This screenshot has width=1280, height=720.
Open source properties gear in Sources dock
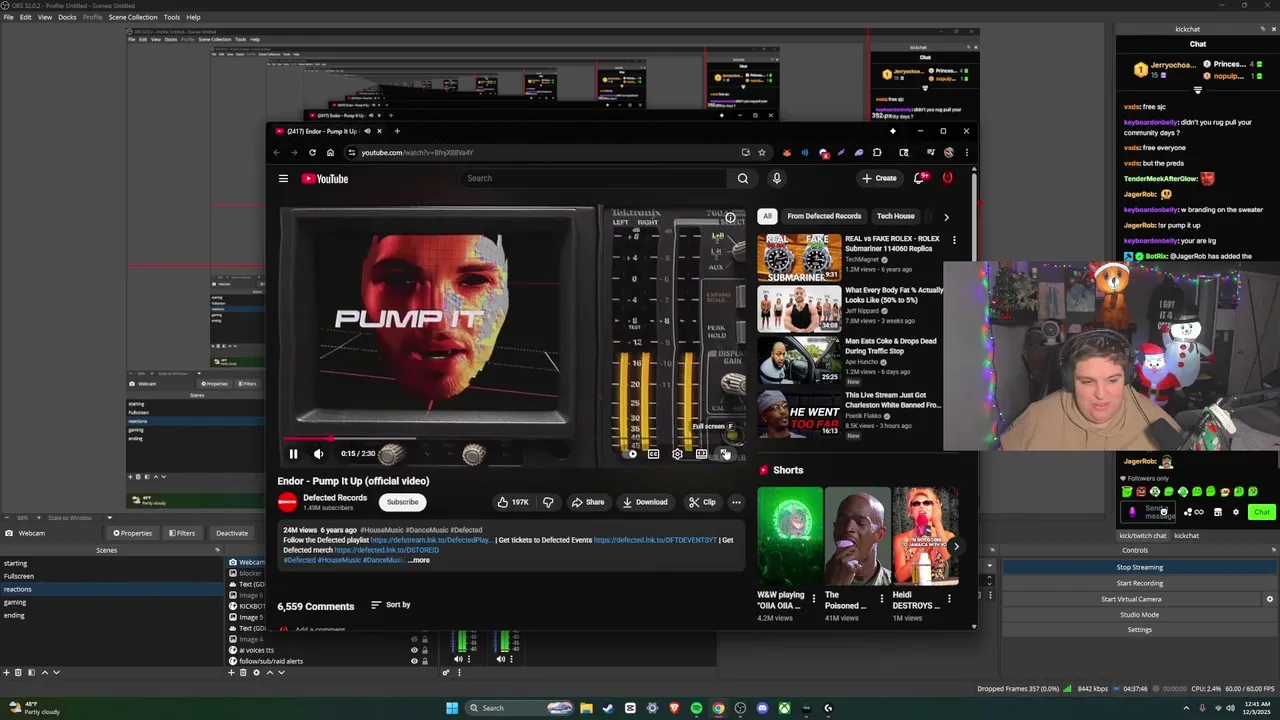256,672
